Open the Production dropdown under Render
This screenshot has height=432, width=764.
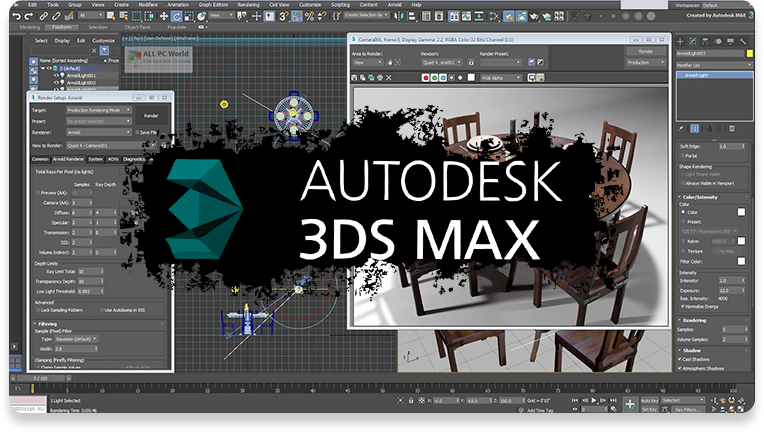[646, 62]
